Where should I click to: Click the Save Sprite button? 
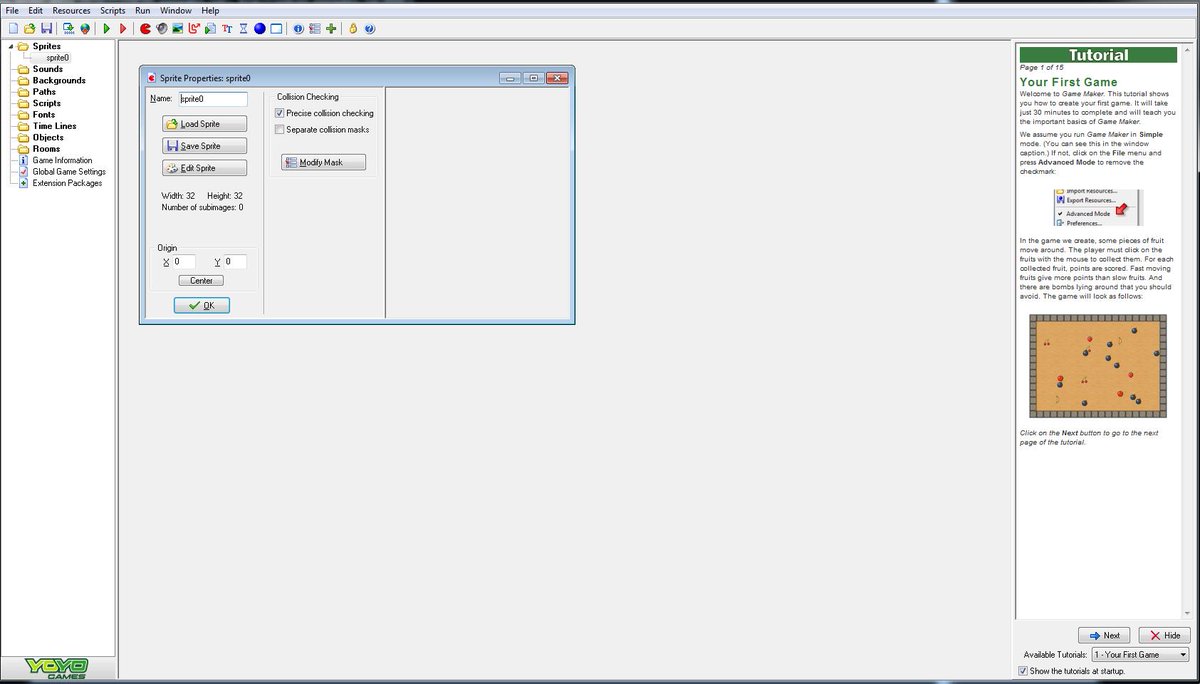[204, 146]
